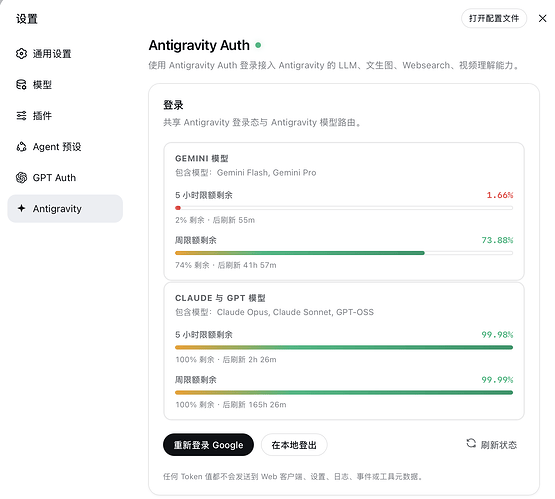Image resolution: width=555 pixels, height=499 pixels.
Task: Click the Gemini 5 小时限额 progress bar
Action: coord(344,208)
